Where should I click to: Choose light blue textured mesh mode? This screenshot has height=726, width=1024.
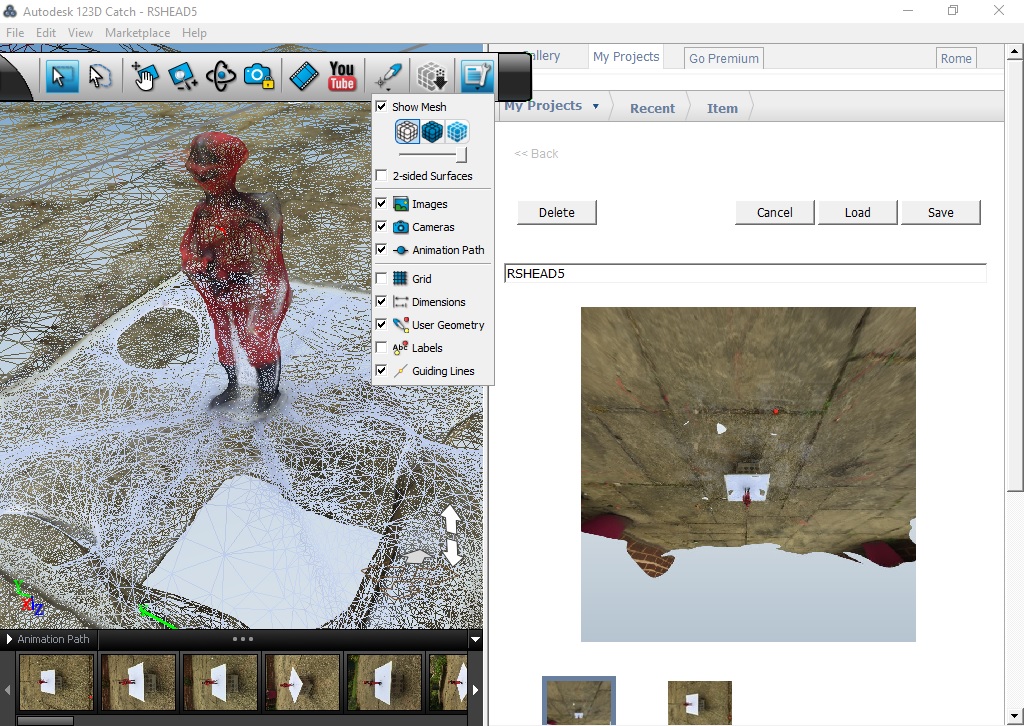(x=456, y=132)
